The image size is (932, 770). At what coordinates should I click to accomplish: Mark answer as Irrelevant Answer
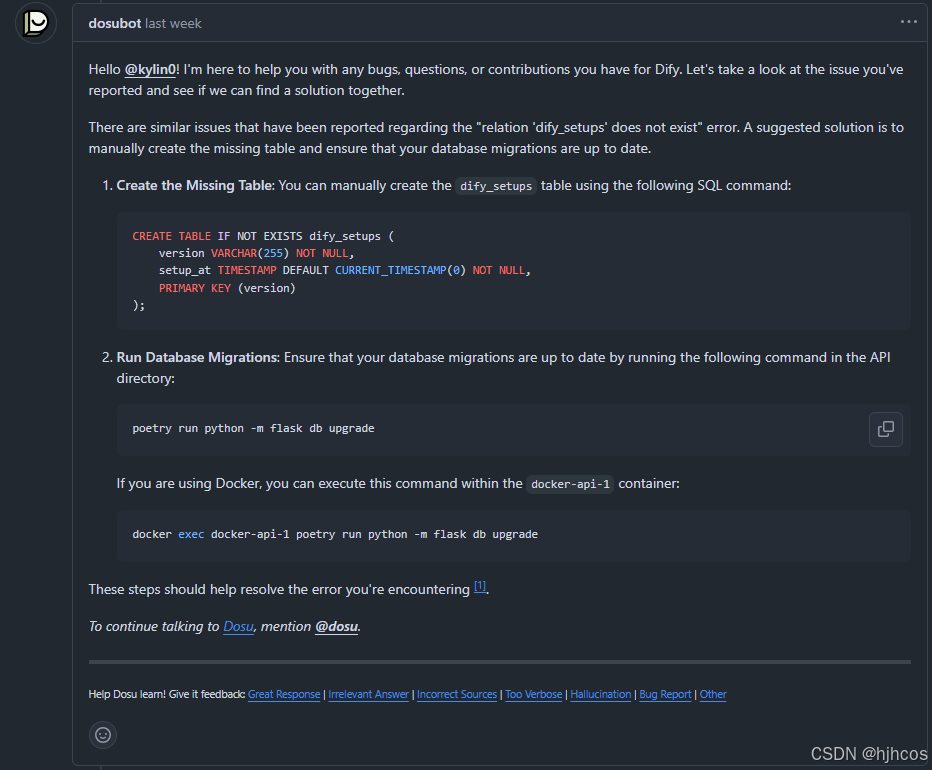(369, 694)
